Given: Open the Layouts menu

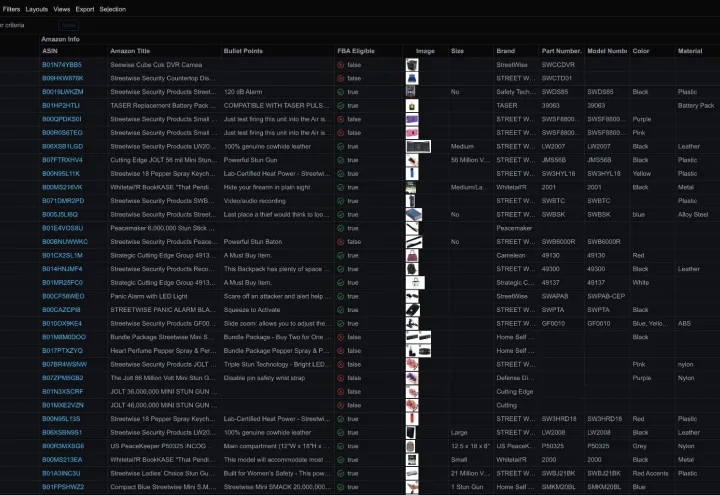Looking at the screenshot, I should coord(37,9).
